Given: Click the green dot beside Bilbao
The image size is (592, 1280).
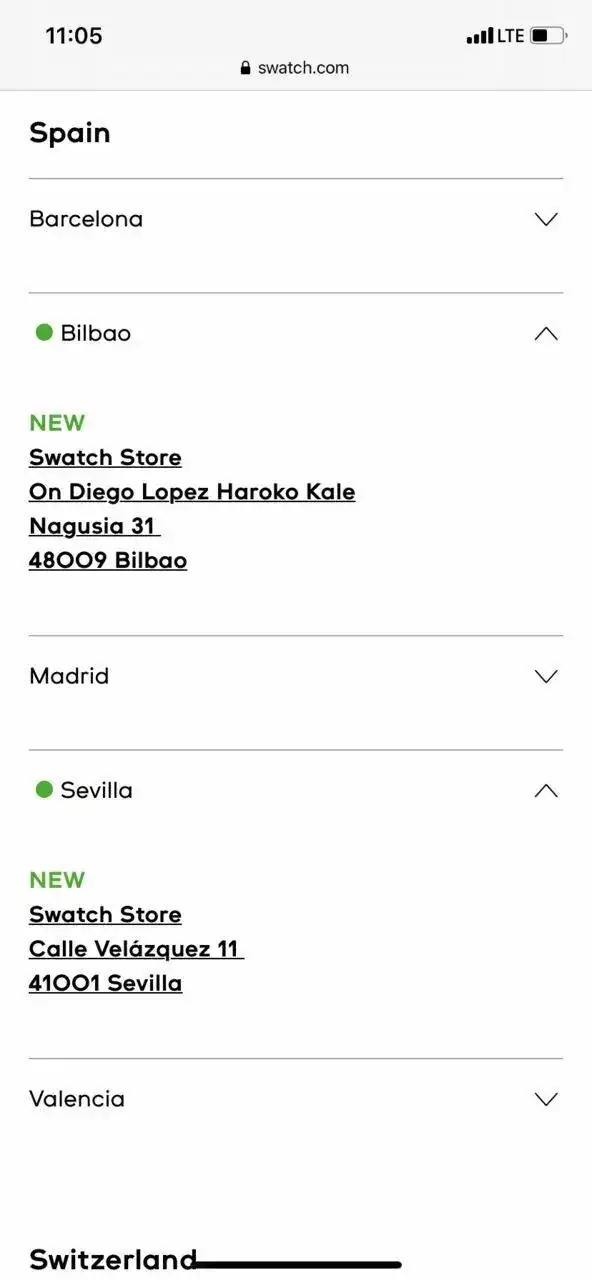Looking at the screenshot, I should point(44,332).
